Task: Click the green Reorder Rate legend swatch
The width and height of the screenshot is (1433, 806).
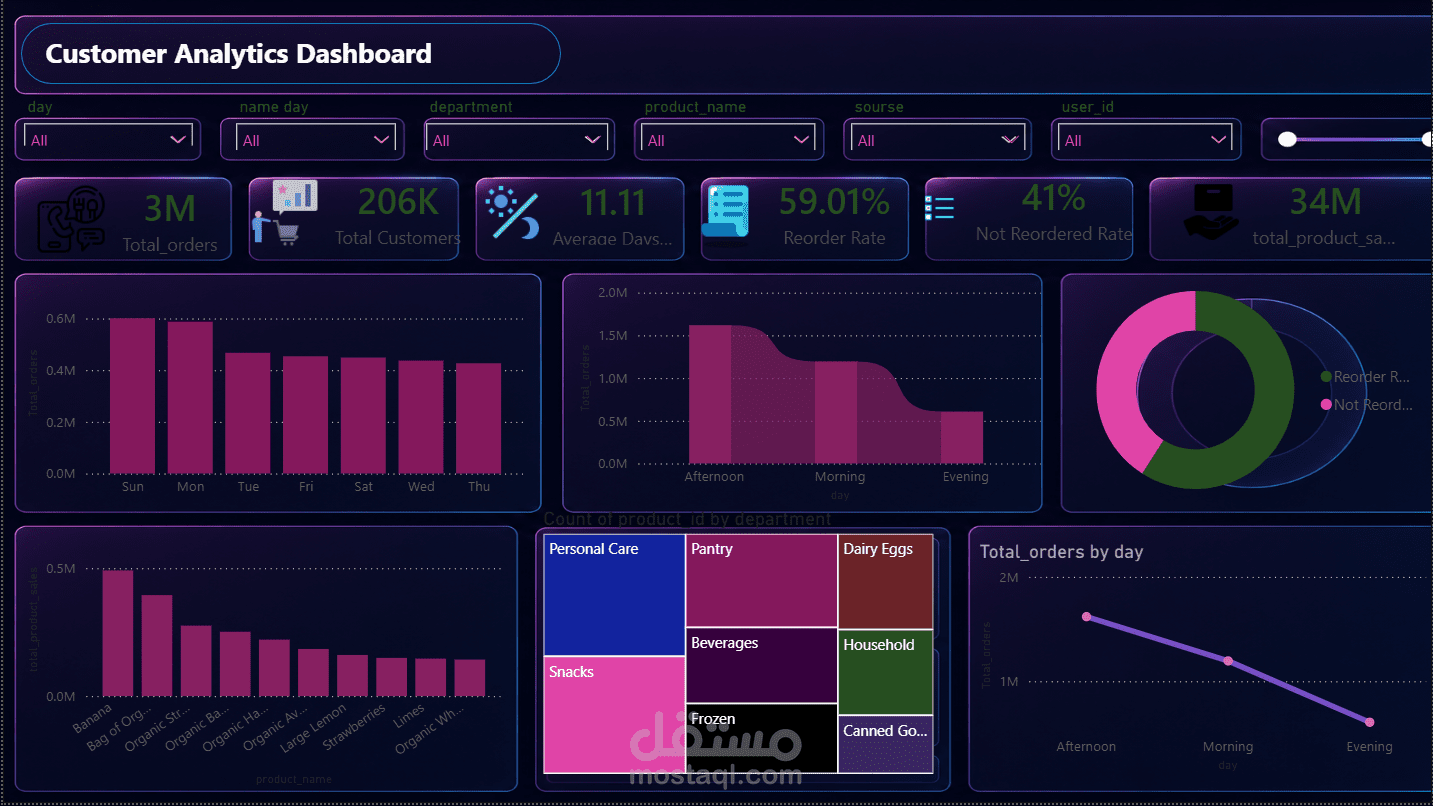Action: click(x=1326, y=377)
